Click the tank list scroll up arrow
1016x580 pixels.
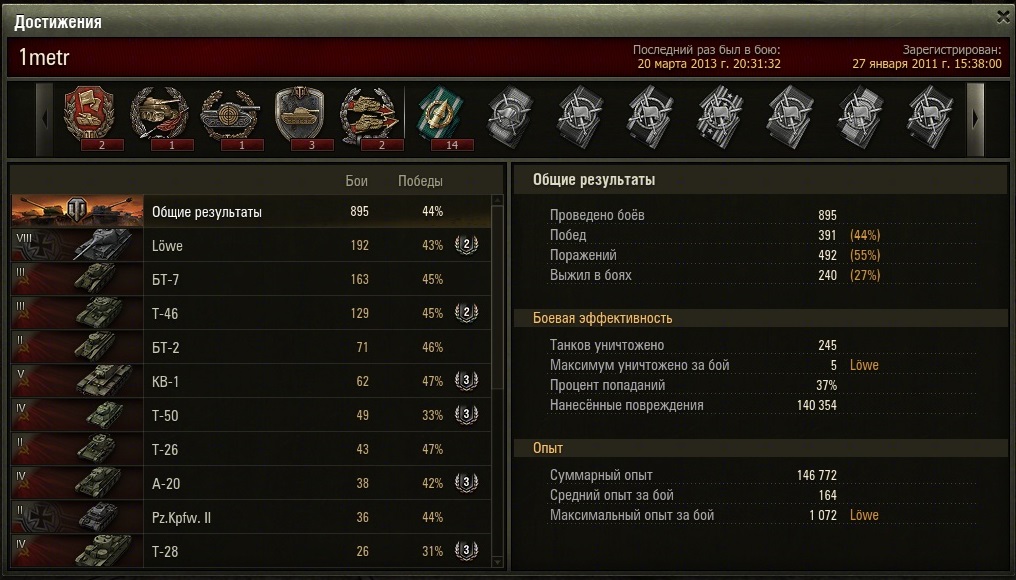coord(498,200)
